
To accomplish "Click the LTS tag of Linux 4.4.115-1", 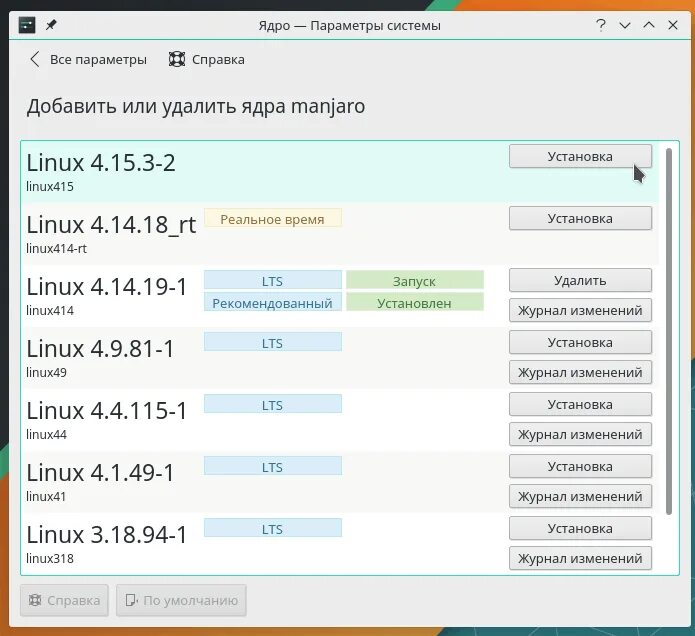I will (273, 406).
